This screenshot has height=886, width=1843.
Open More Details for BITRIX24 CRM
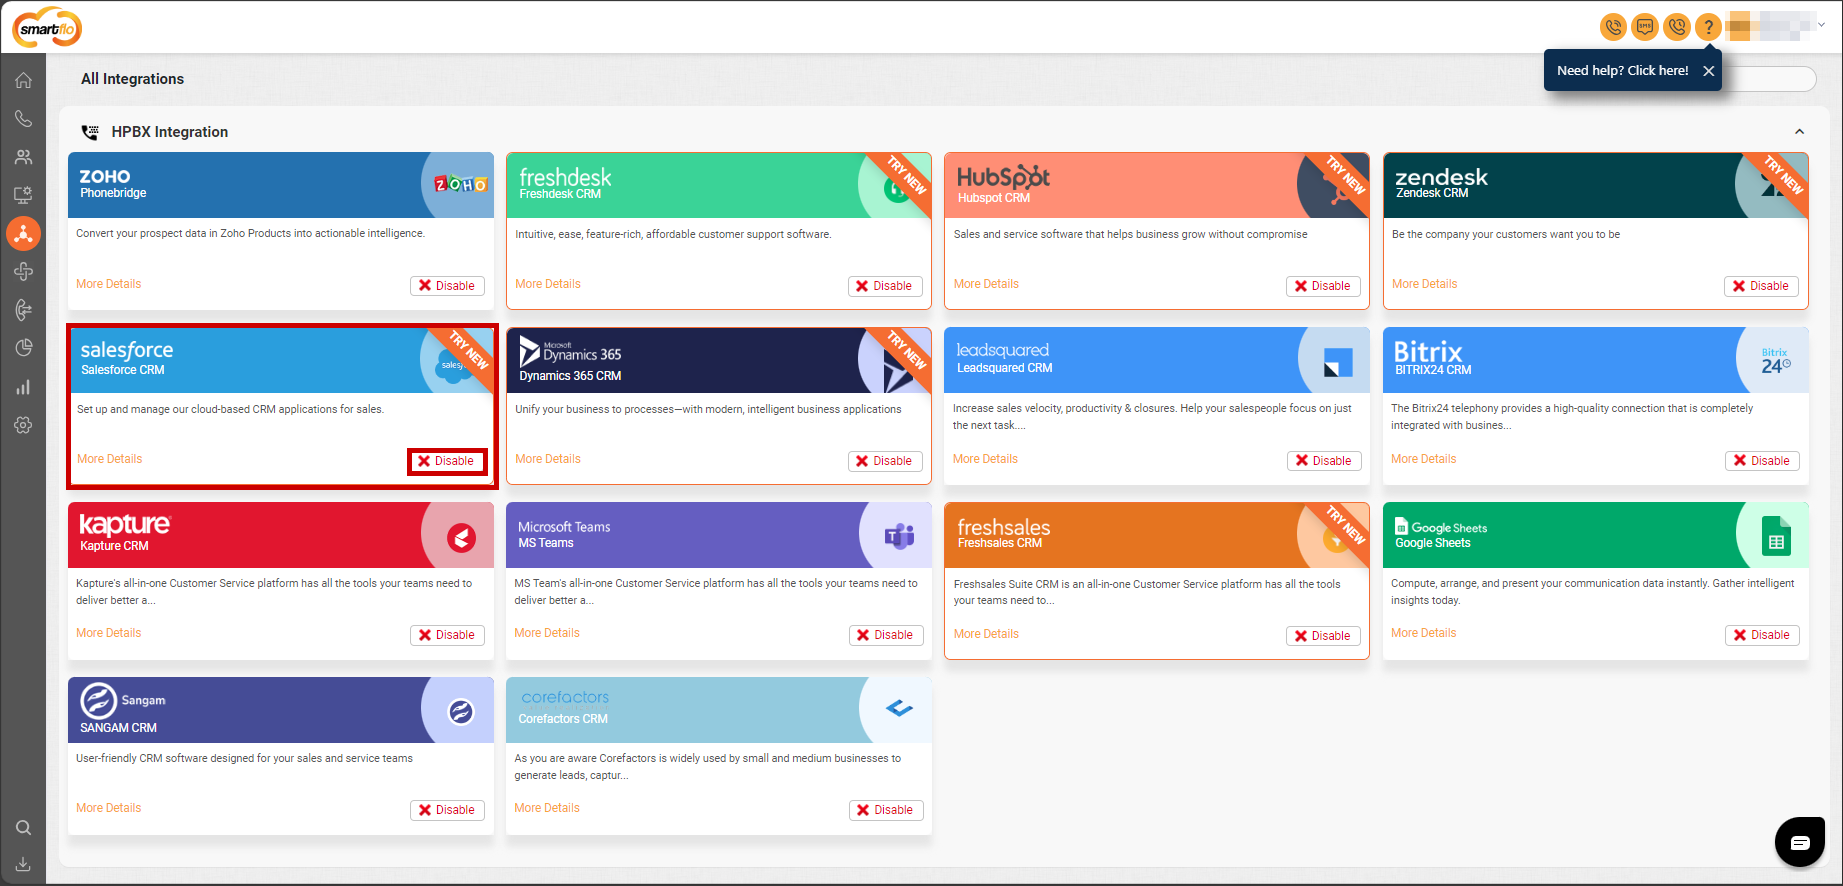pyautogui.click(x=1424, y=459)
